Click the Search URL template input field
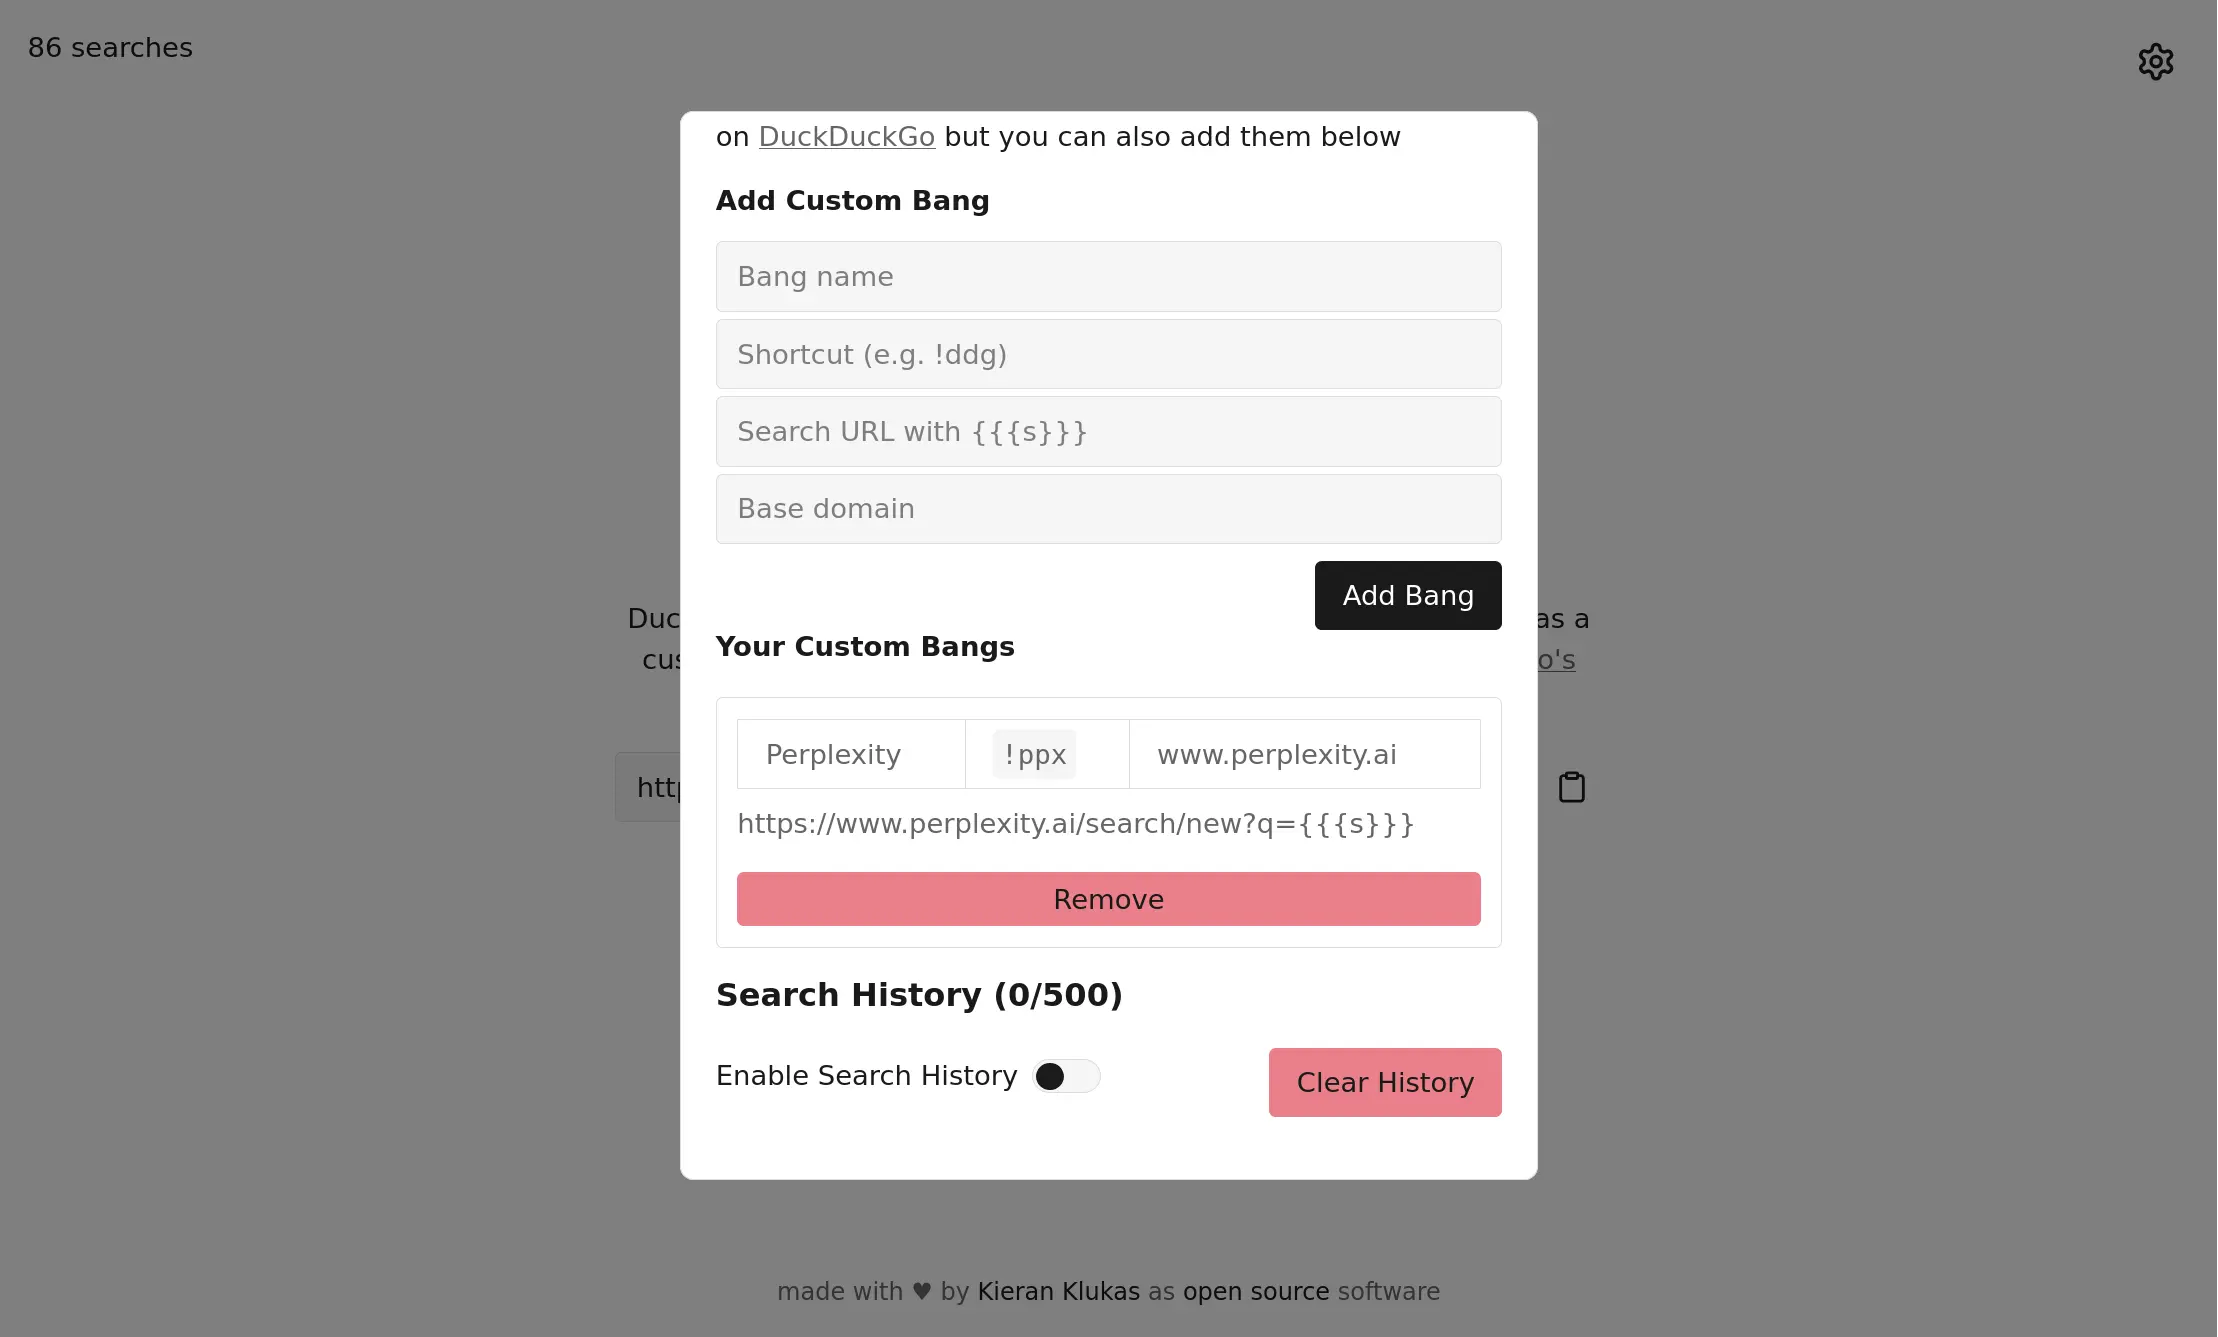Image resolution: width=2218 pixels, height=1337 pixels. point(1108,431)
